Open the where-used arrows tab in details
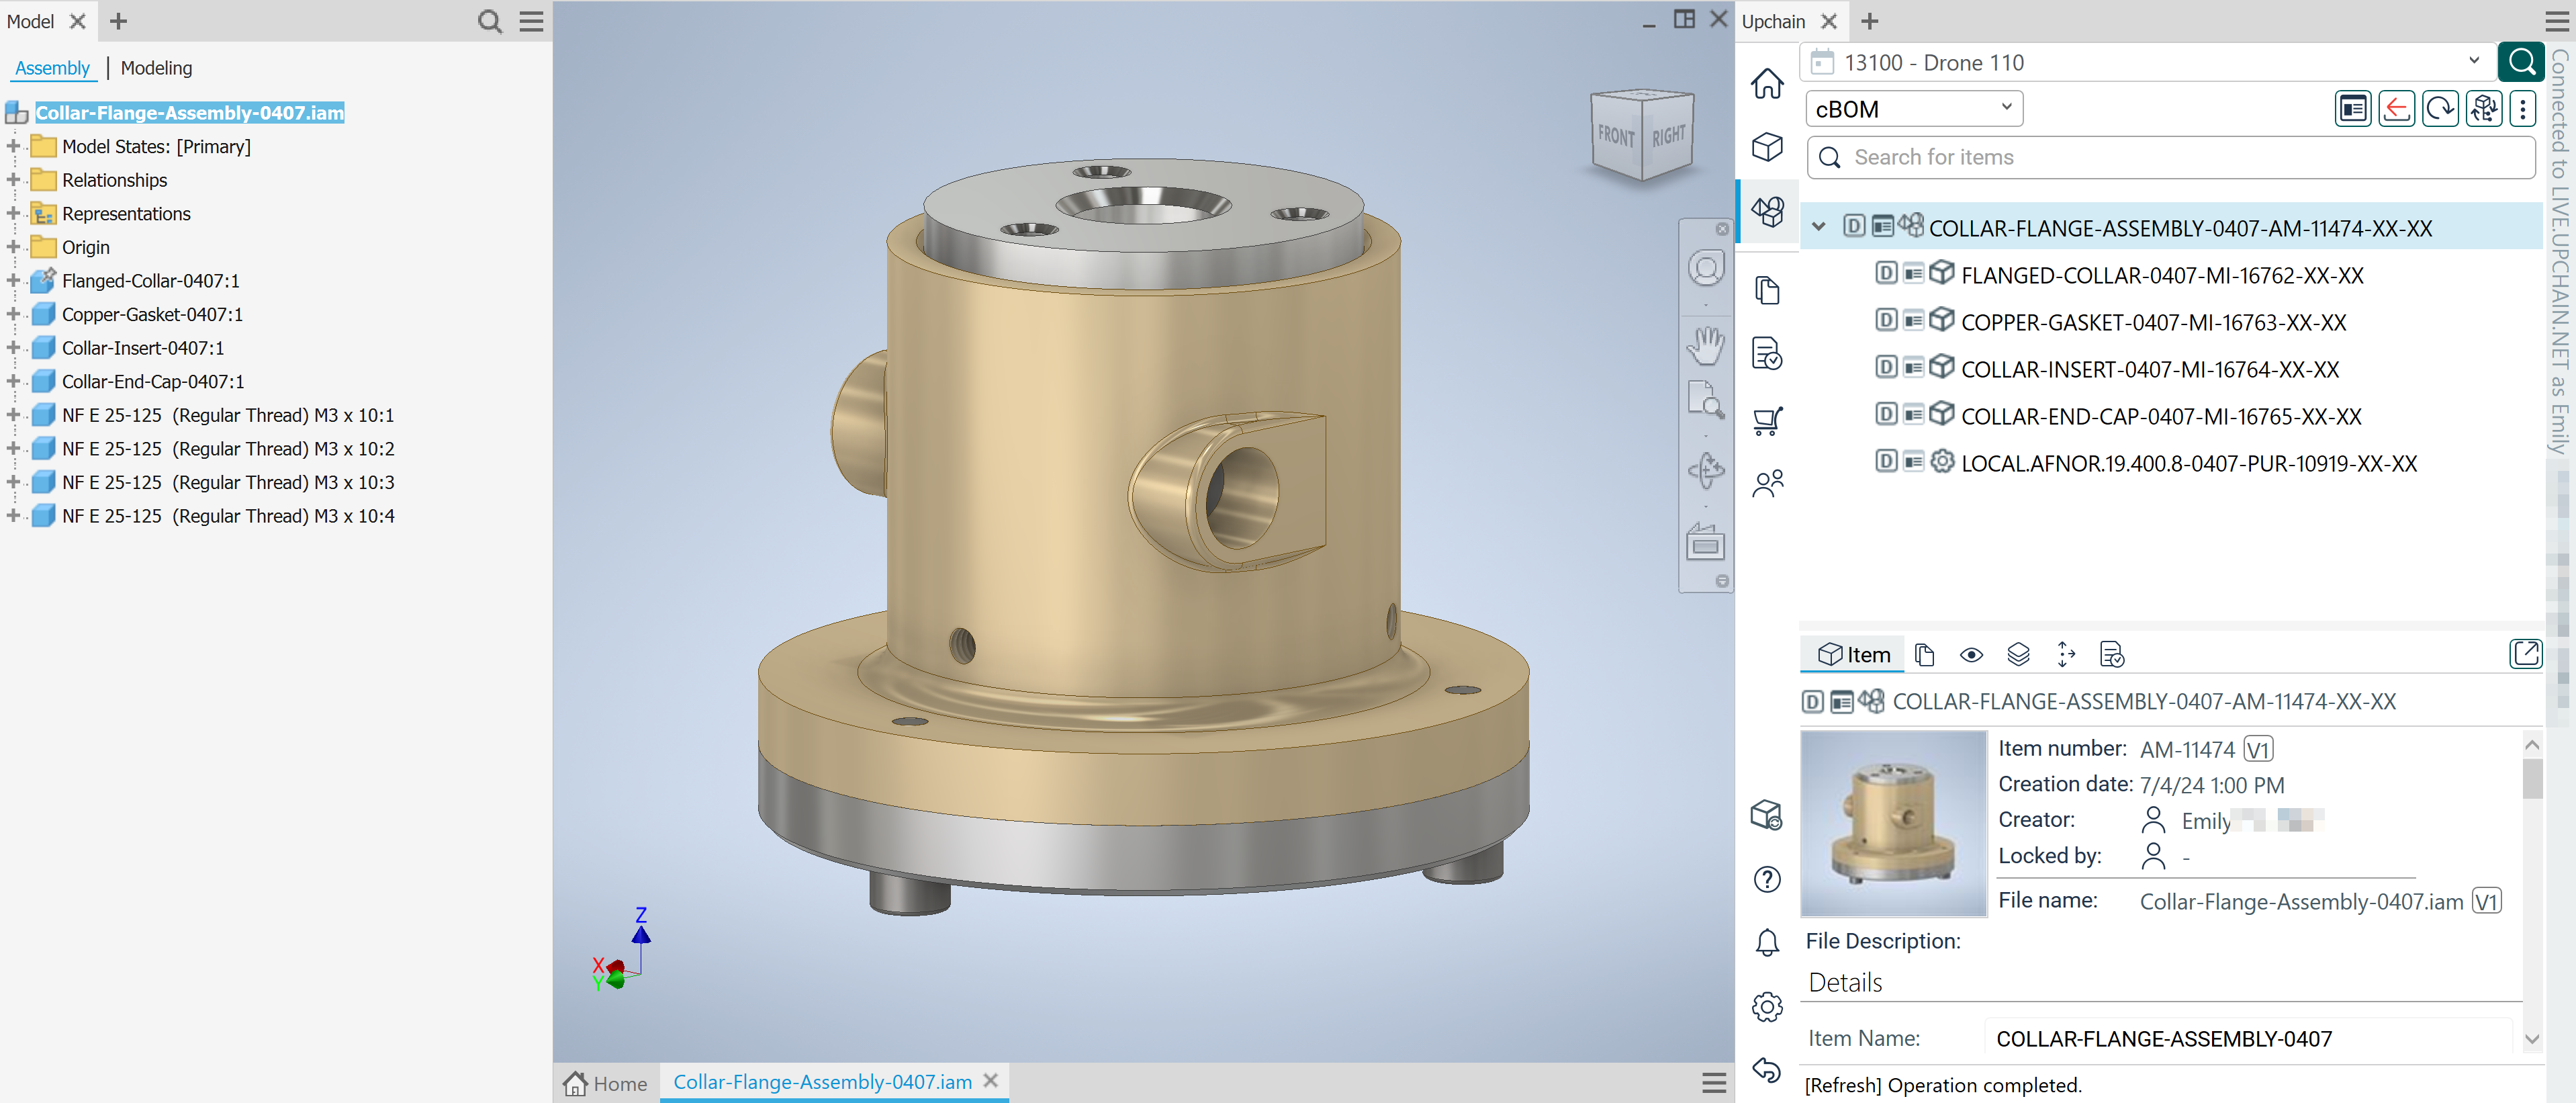This screenshot has width=2576, height=1103. [x=2065, y=655]
